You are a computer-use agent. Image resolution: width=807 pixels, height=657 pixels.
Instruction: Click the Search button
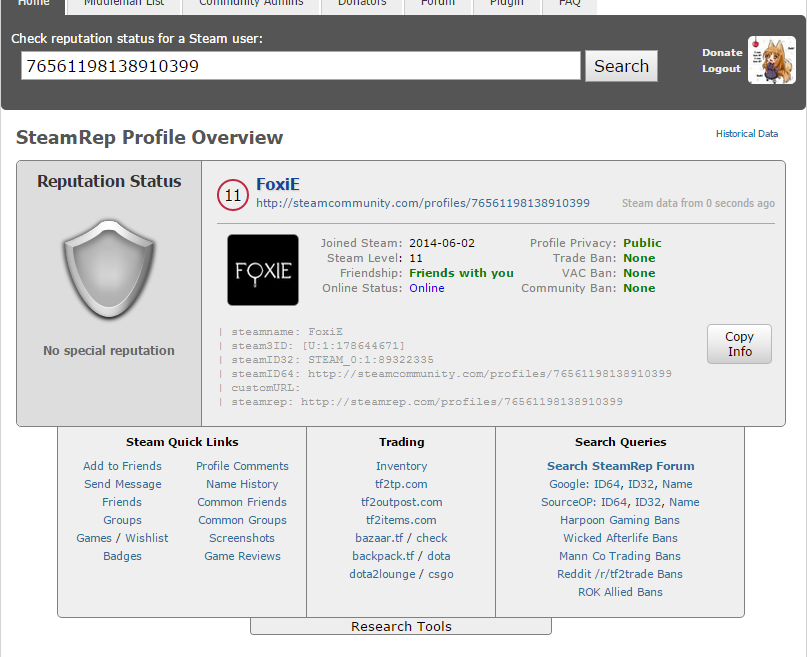point(621,66)
